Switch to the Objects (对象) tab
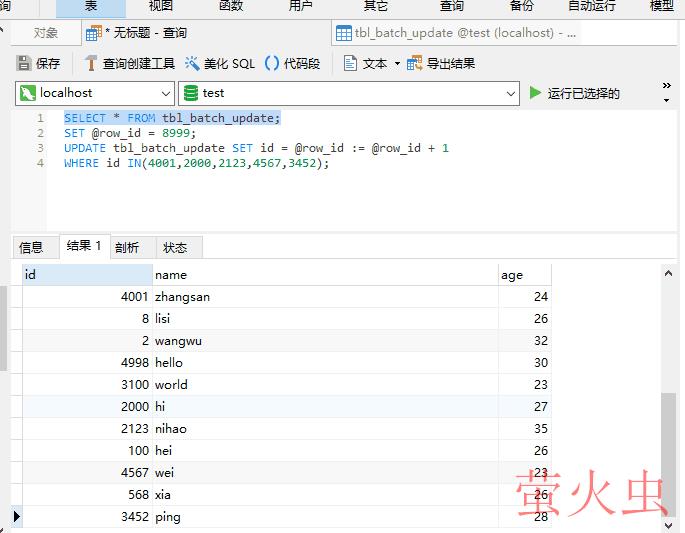This screenshot has width=685, height=533. (x=46, y=33)
